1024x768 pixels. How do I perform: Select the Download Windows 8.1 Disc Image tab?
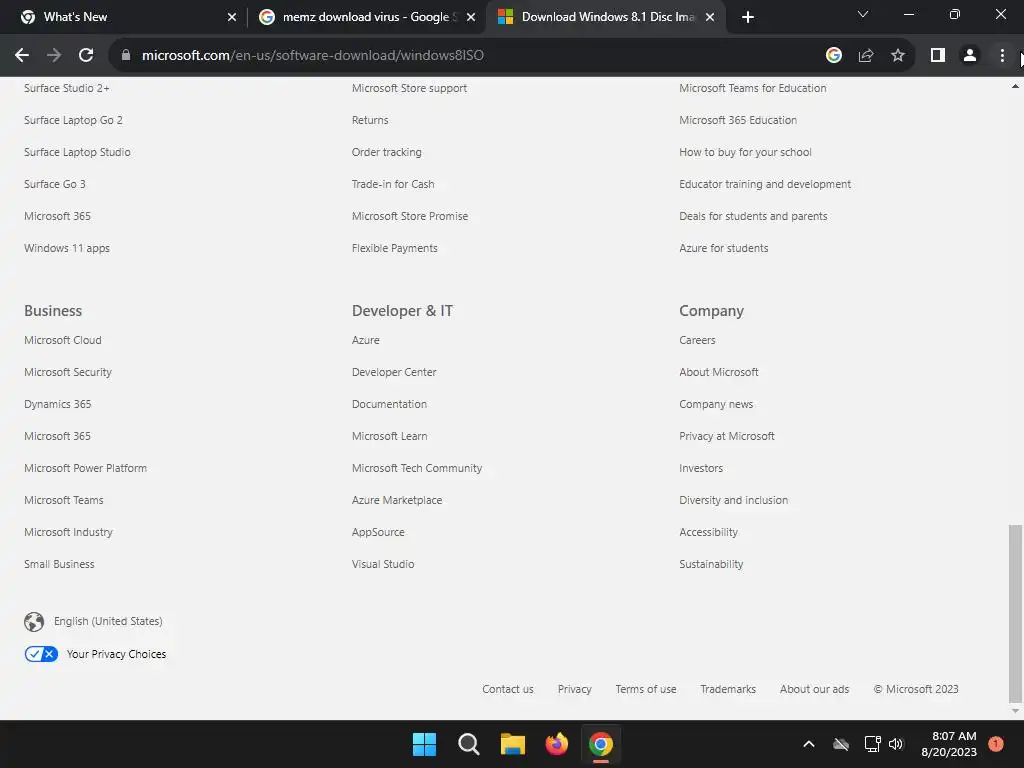pyautogui.click(x=608, y=17)
